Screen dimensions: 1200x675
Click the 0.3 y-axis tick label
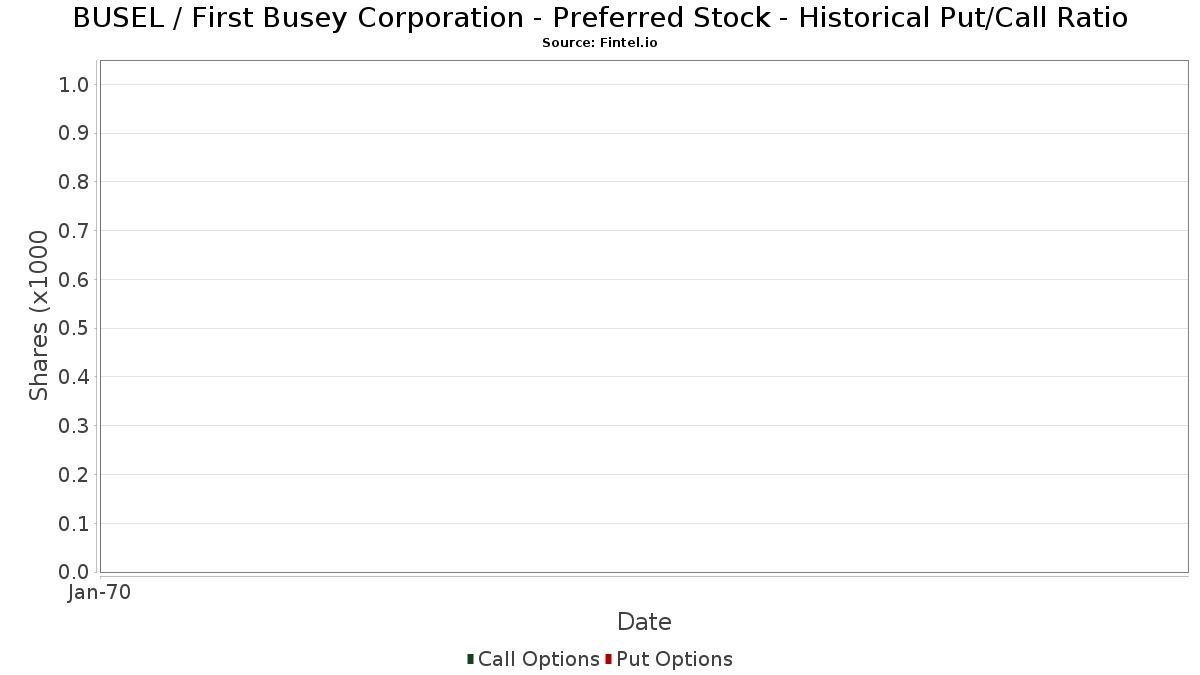(x=74, y=426)
